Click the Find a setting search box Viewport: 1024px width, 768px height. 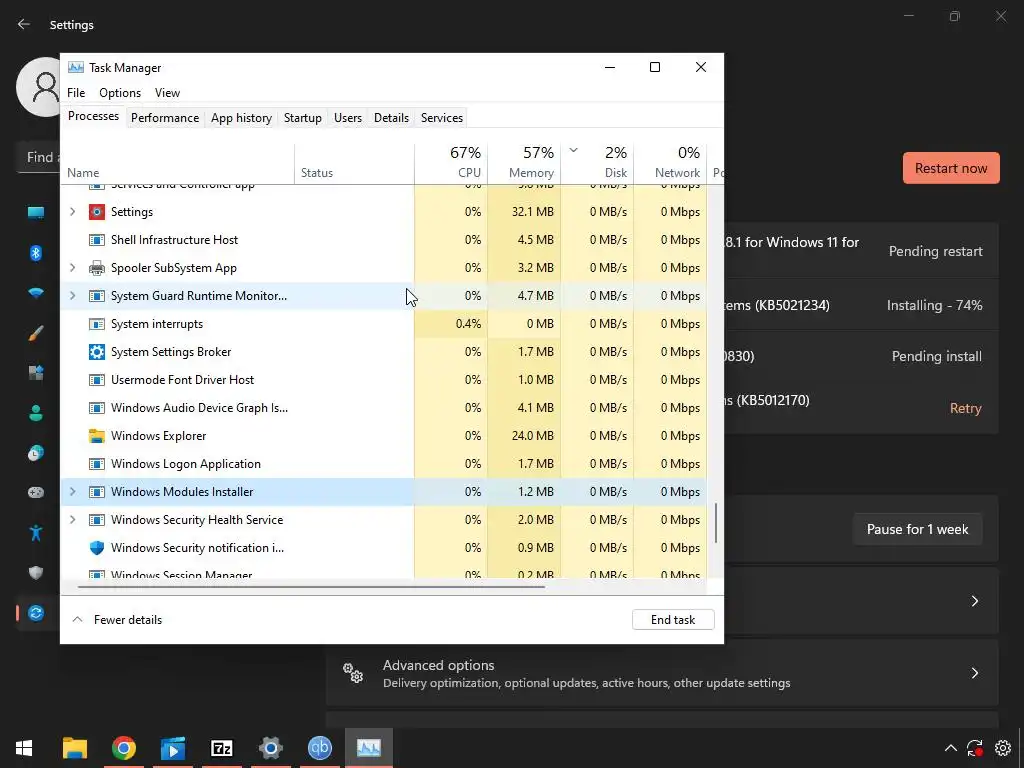click(38, 157)
